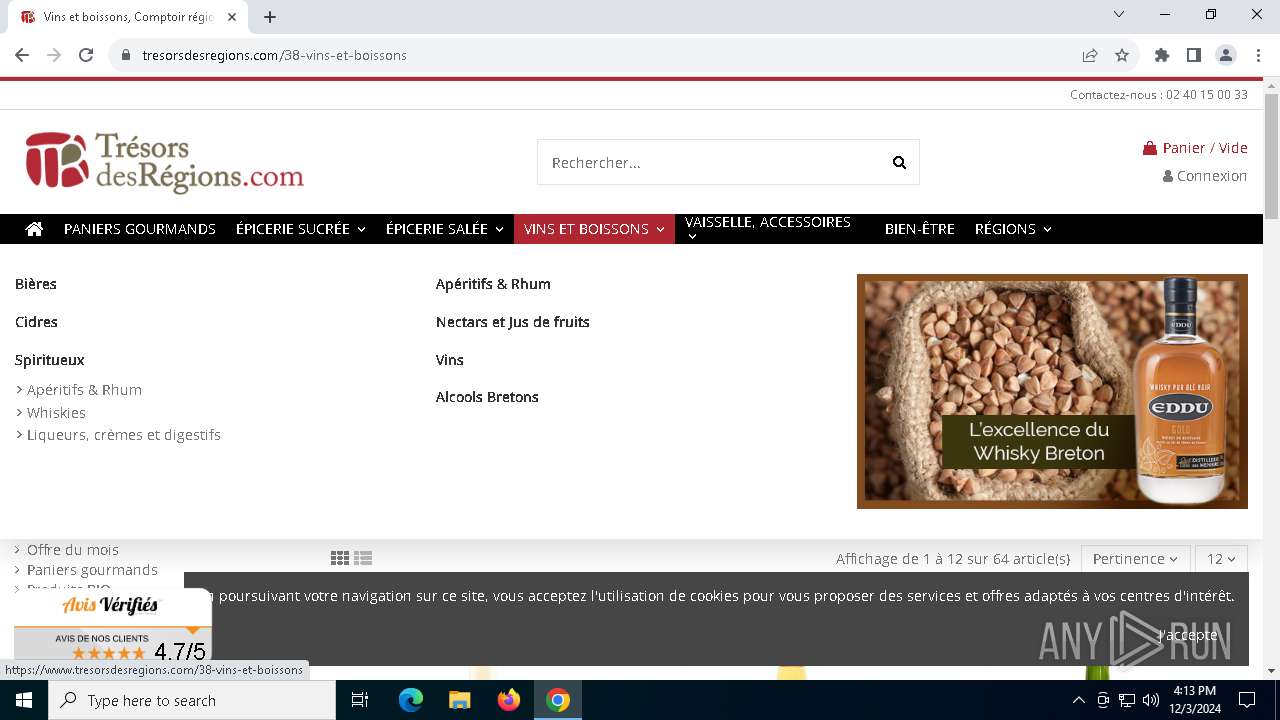The image size is (1280, 720).
Task: Click the home icon in navigation bar
Action: (x=34, y=229)
